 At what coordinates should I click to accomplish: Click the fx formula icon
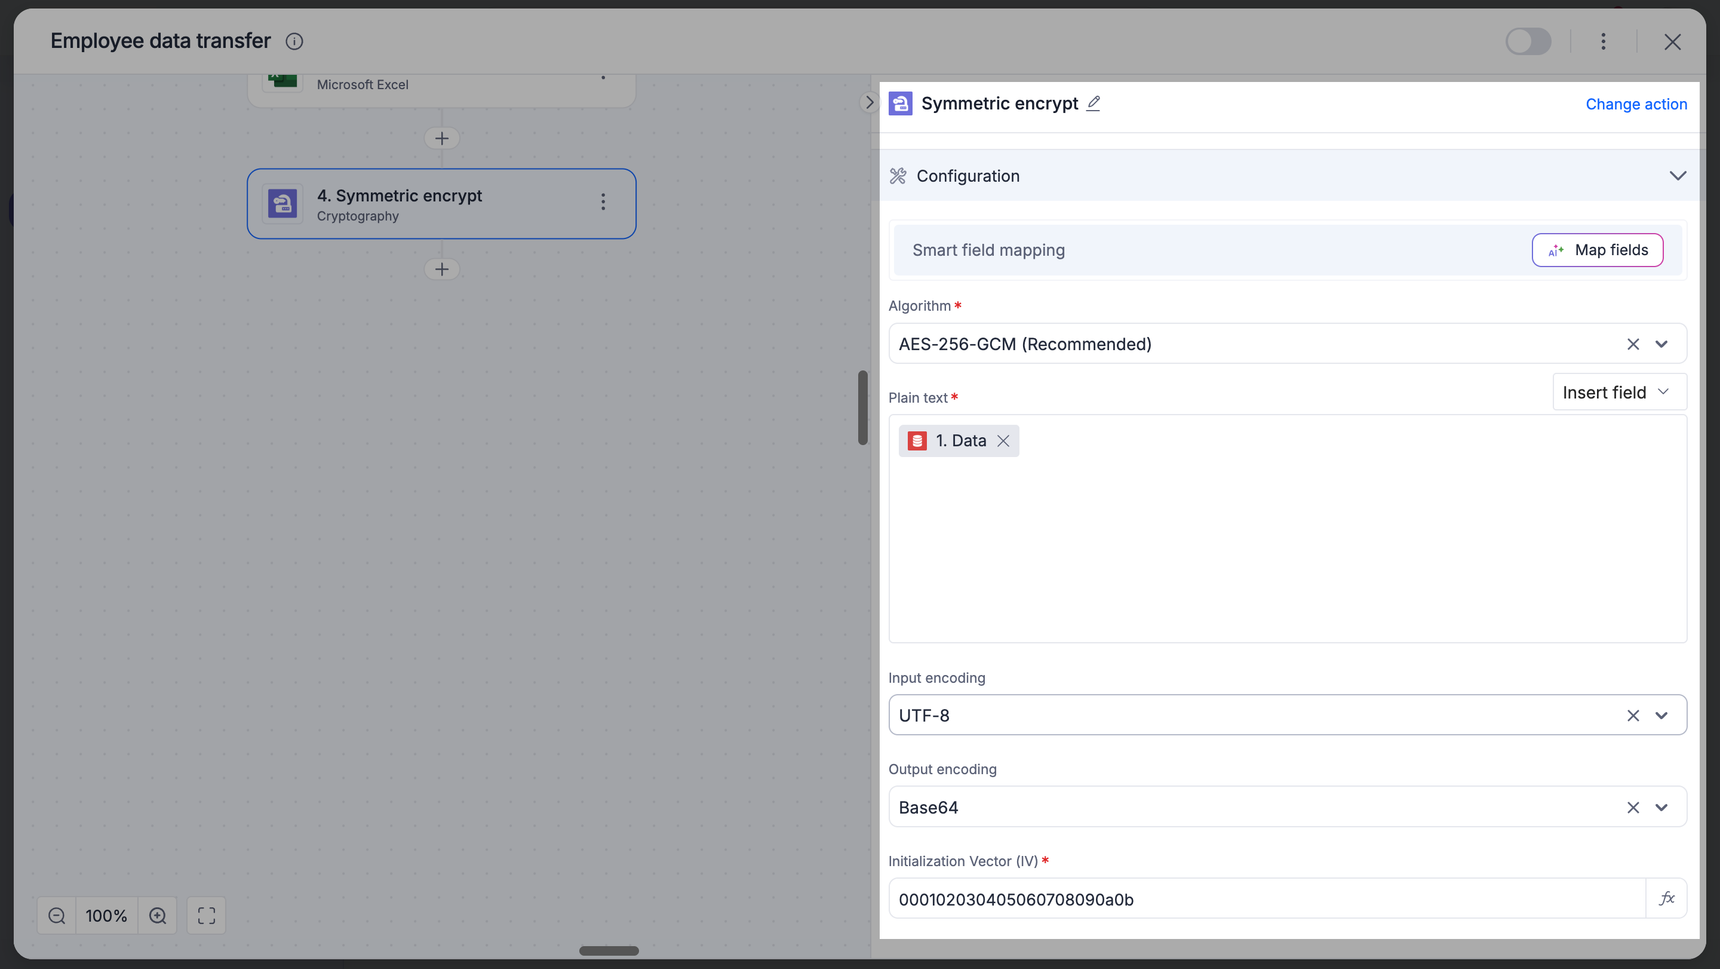[1666, 899]
